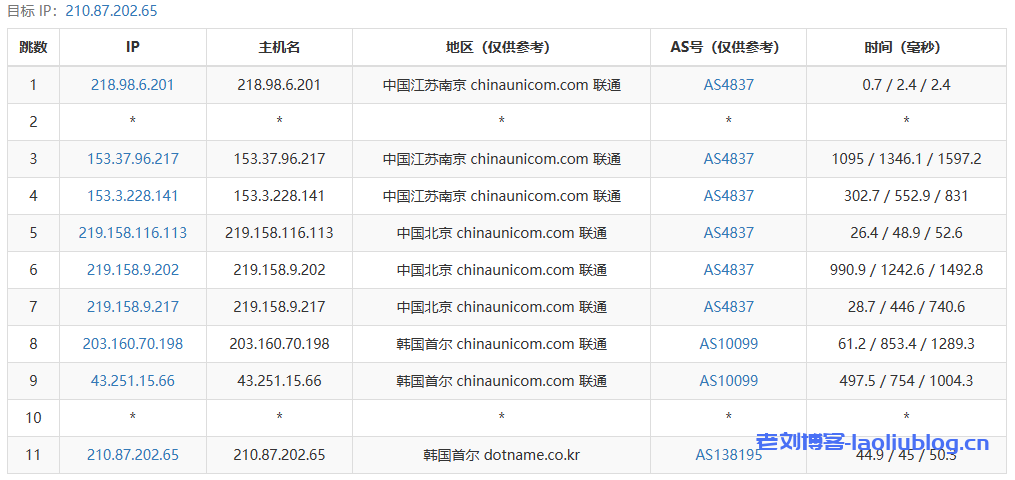
Task: Open the 203.160.70.198 IP link
Action: [x=132, y=344]
